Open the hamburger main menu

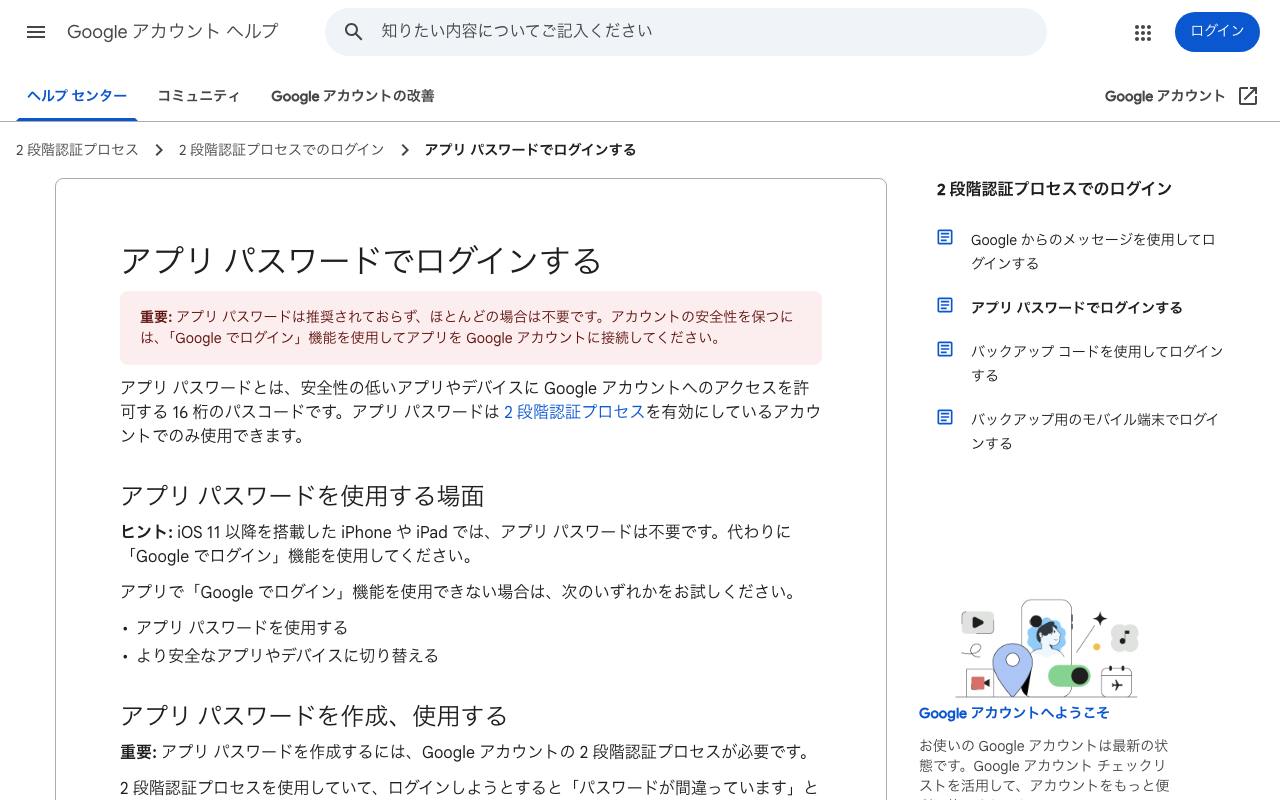(36, 32)
